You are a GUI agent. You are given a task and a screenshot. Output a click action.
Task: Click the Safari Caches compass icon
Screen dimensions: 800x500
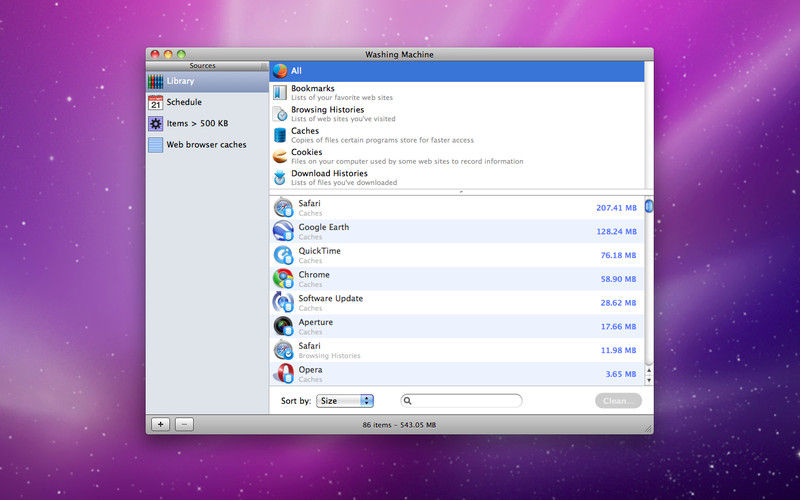[283, 208]
